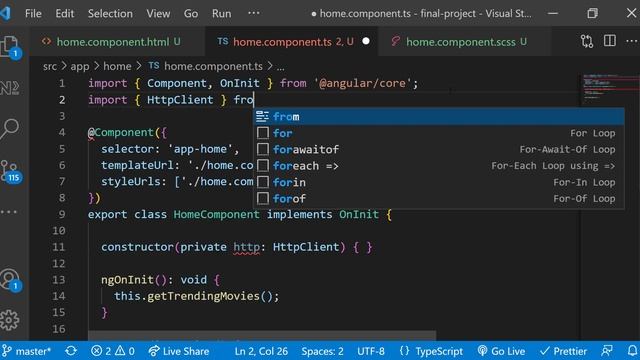Choose 'foreach =>' snippet suggestion
This screenshot has height=360, width=640.
(x=439, y=166)
